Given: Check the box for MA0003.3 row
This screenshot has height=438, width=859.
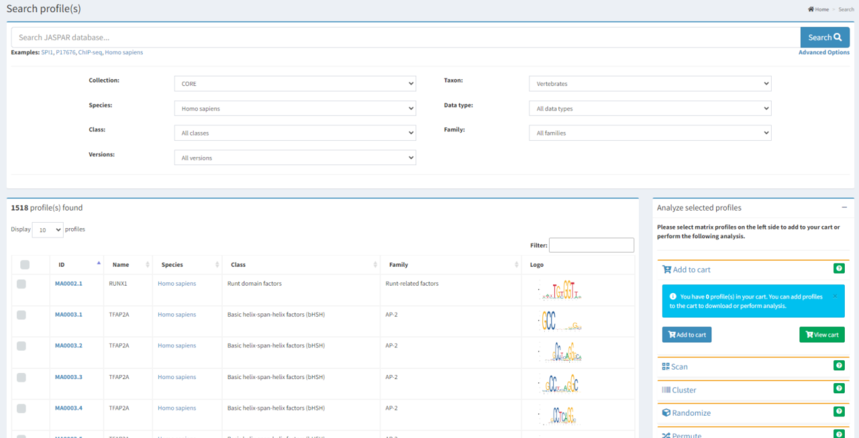Looking at the screenshot, I should (21, 377).
